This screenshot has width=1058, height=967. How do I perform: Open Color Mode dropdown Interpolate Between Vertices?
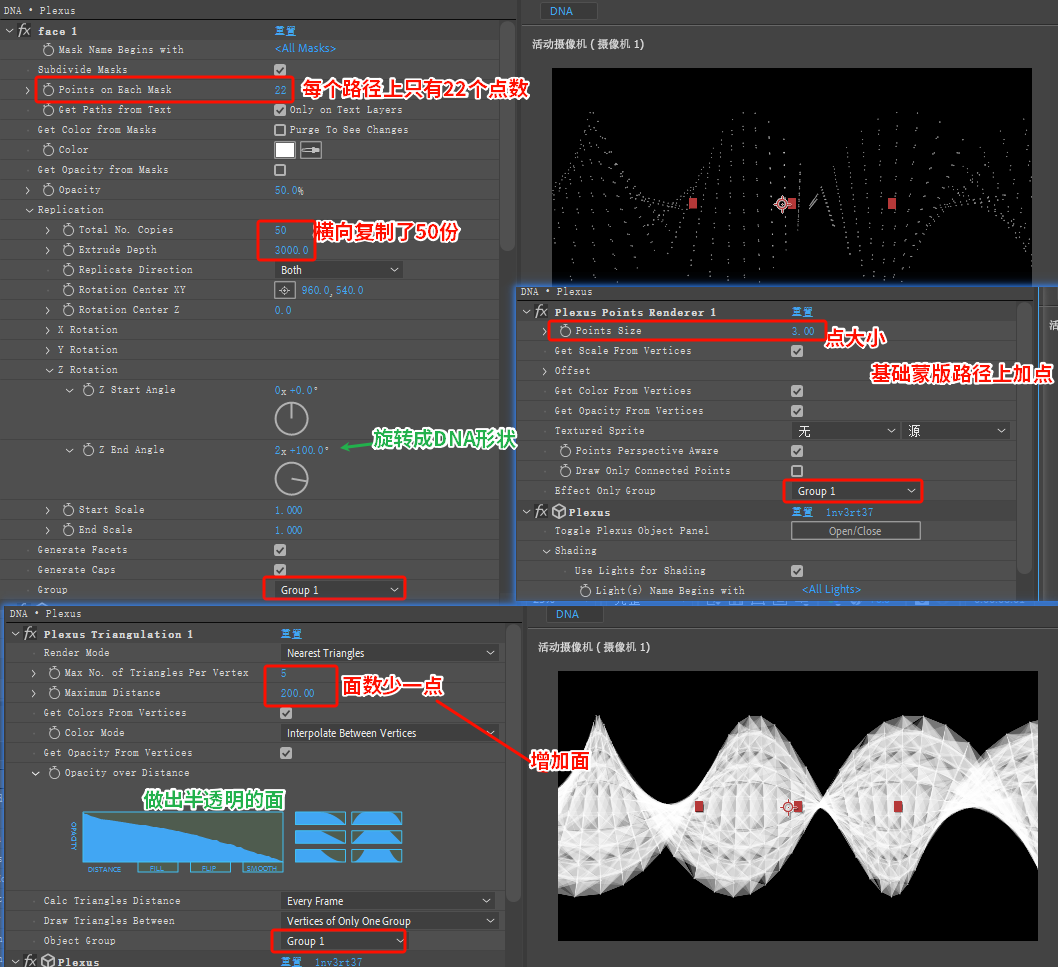click(389, 733)
